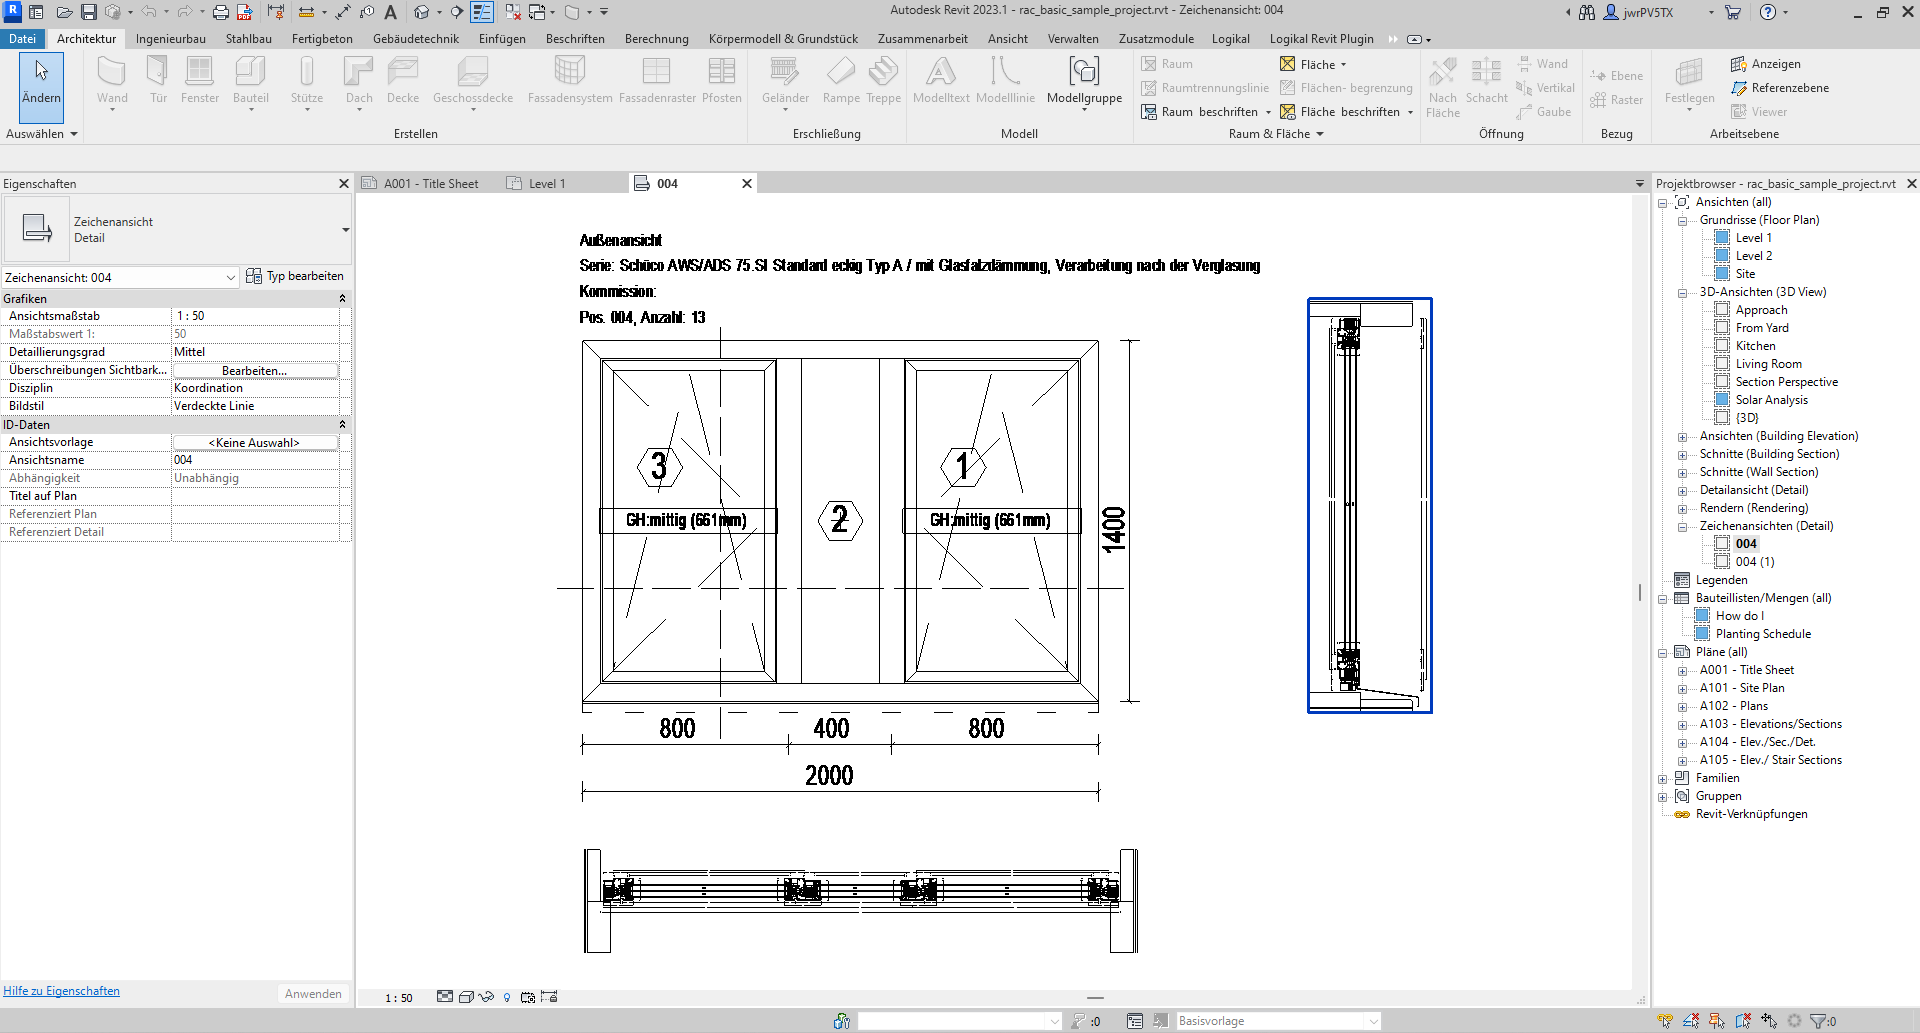The image size is (1920, 1033).
Task: Open the Hilfe zu Eigenschaften link
Action: point(61,991)
